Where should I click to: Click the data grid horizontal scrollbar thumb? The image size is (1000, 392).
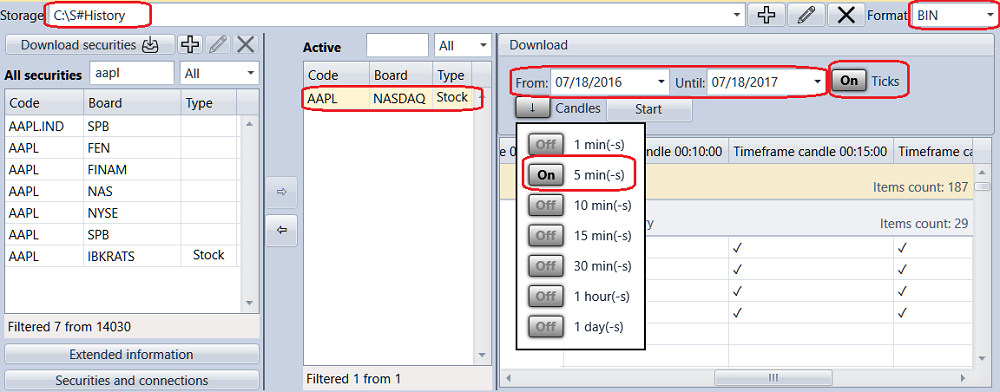click(x=773, y=378)
